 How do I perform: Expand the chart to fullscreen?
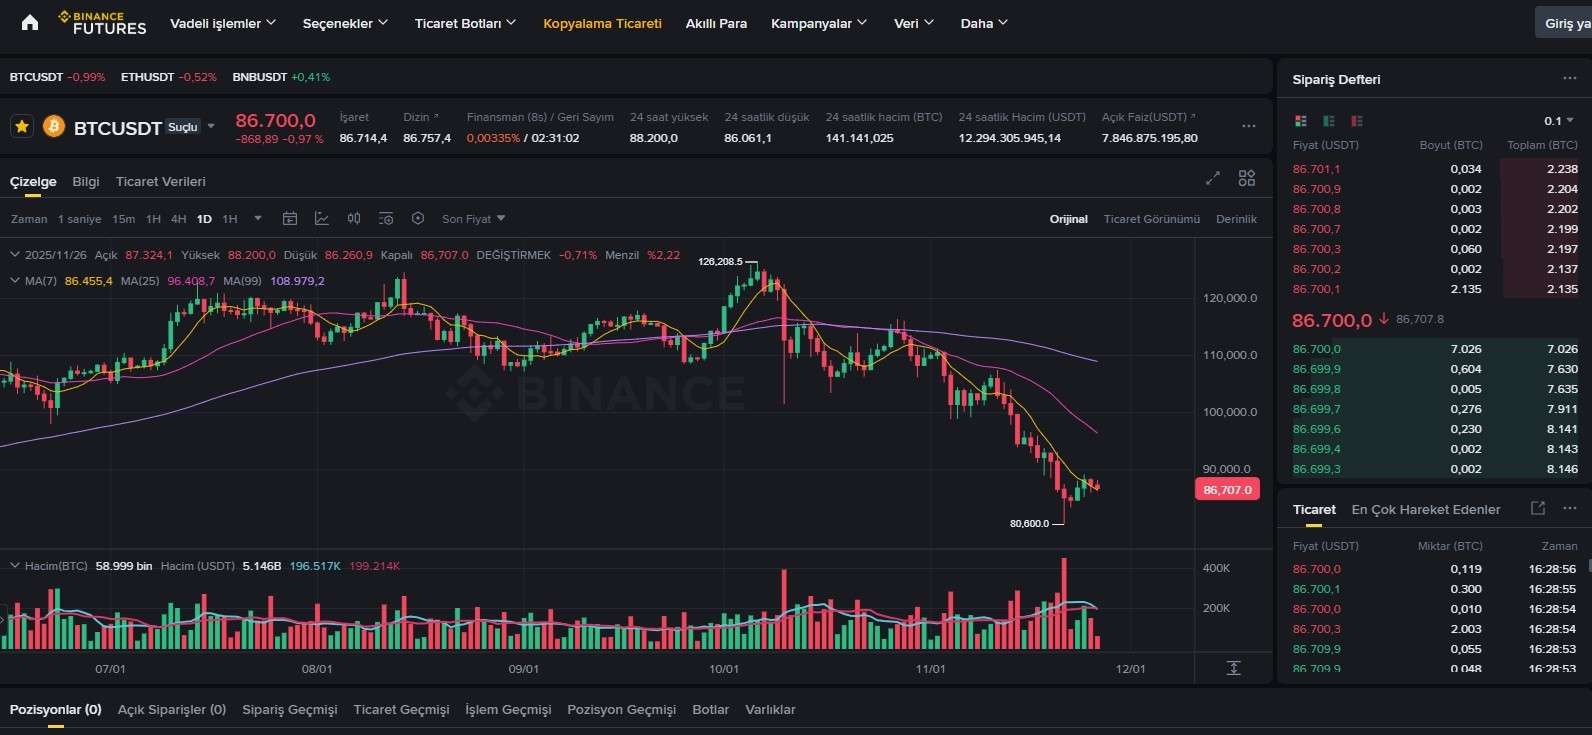click(1213, 178)
